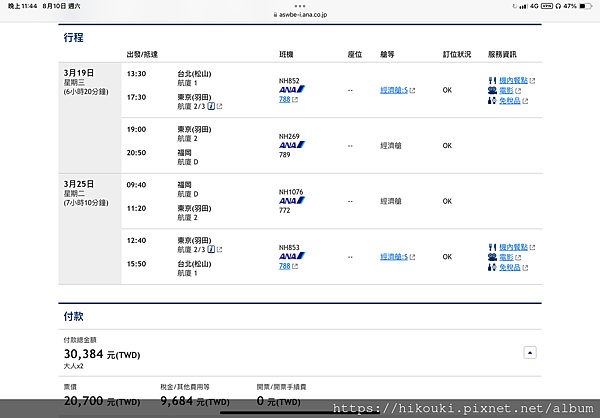Click the meal utensils icon in NH853 row

492,247
